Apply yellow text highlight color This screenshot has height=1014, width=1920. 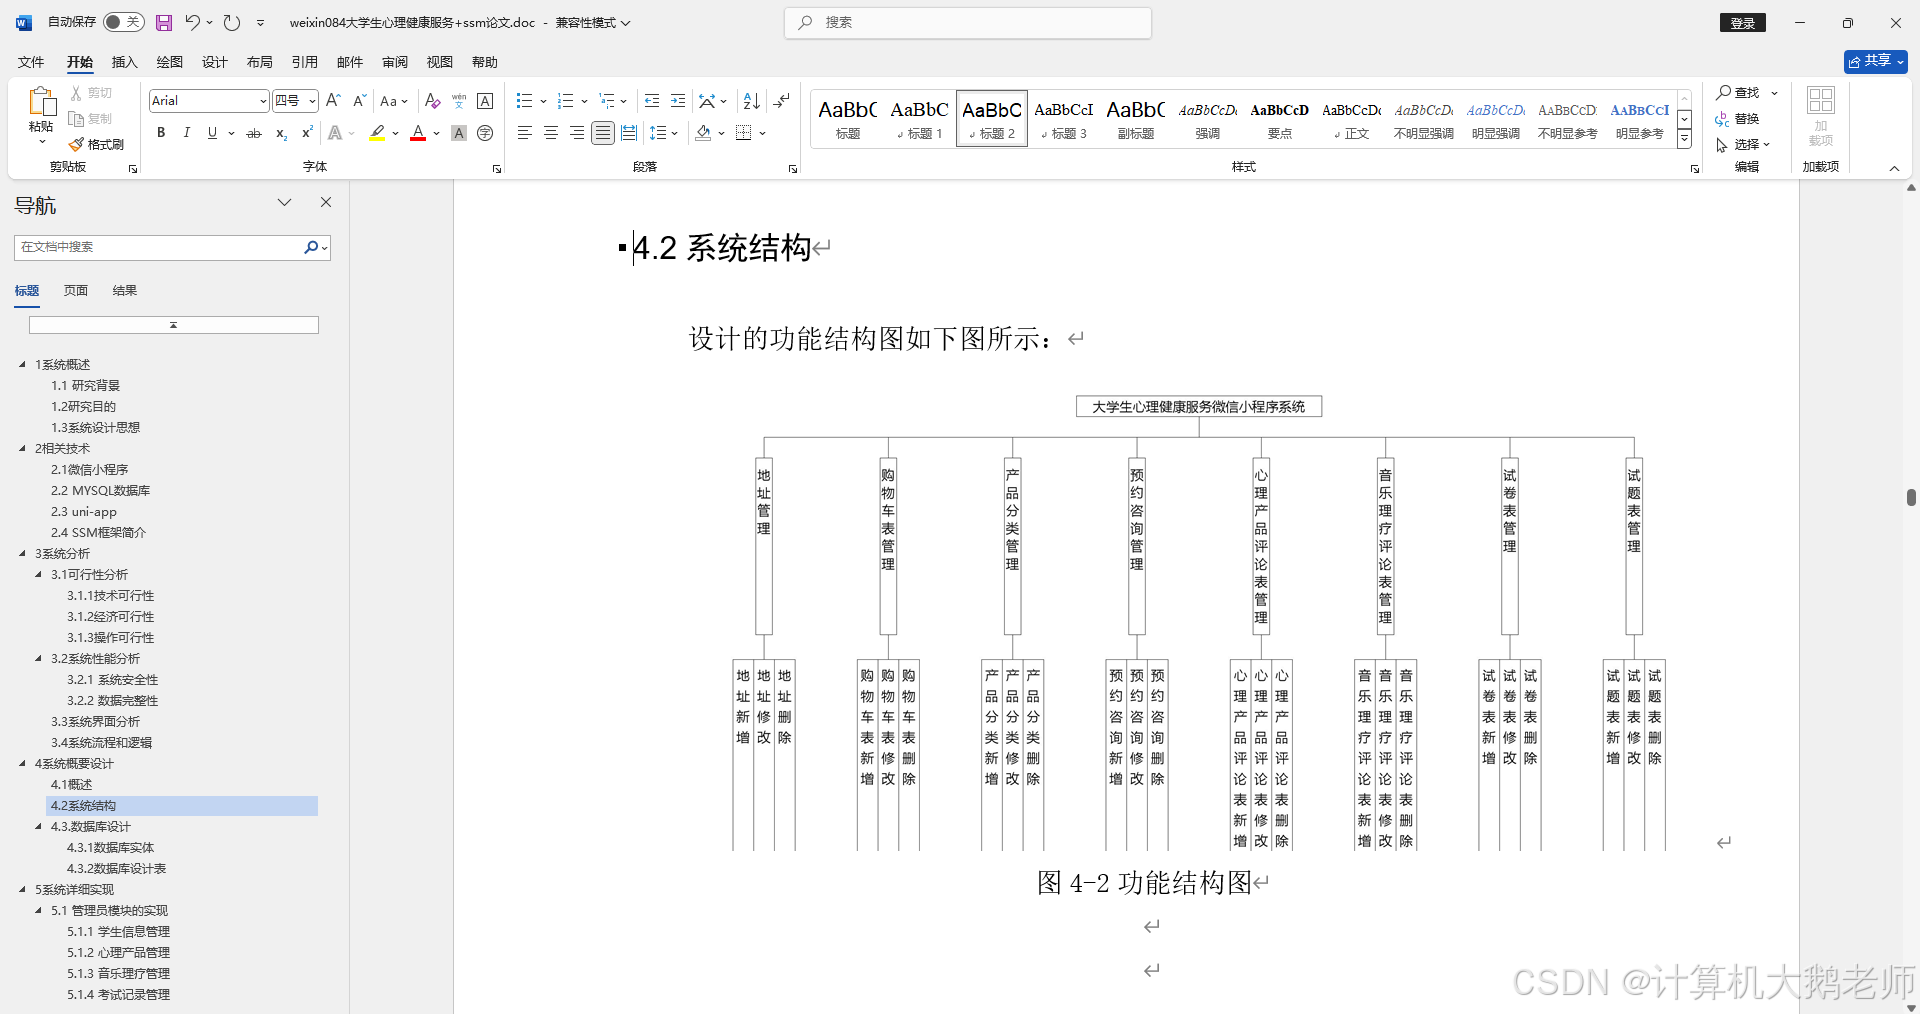[377, 133]
